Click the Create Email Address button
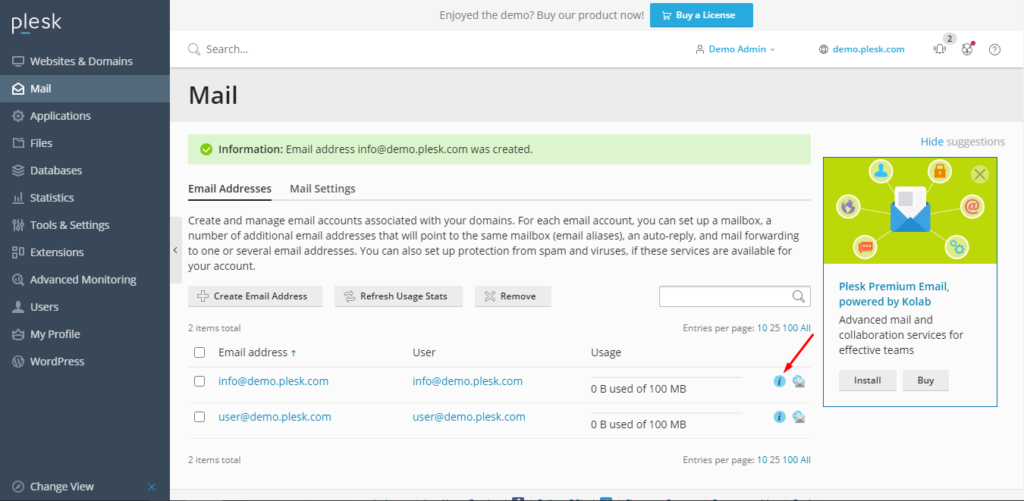 [x=255, y=296]
